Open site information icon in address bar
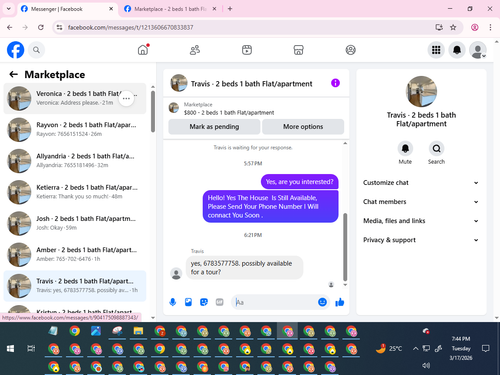Screen dimensions: 500x375 tap(59, 27)
